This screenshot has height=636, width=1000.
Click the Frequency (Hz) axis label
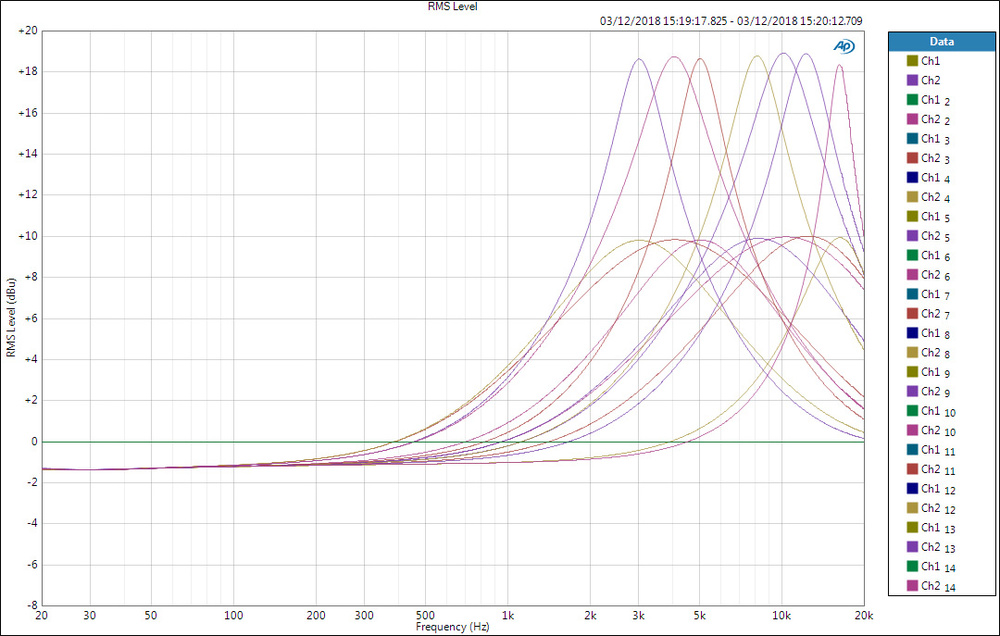453,627
